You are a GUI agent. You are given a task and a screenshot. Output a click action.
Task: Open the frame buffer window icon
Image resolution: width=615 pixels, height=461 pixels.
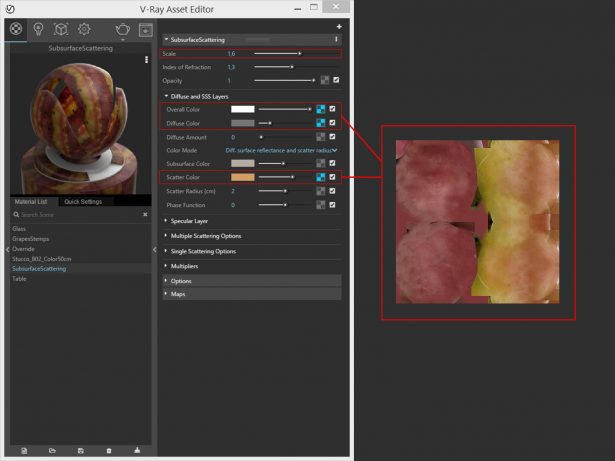click(x=146, y=30)
